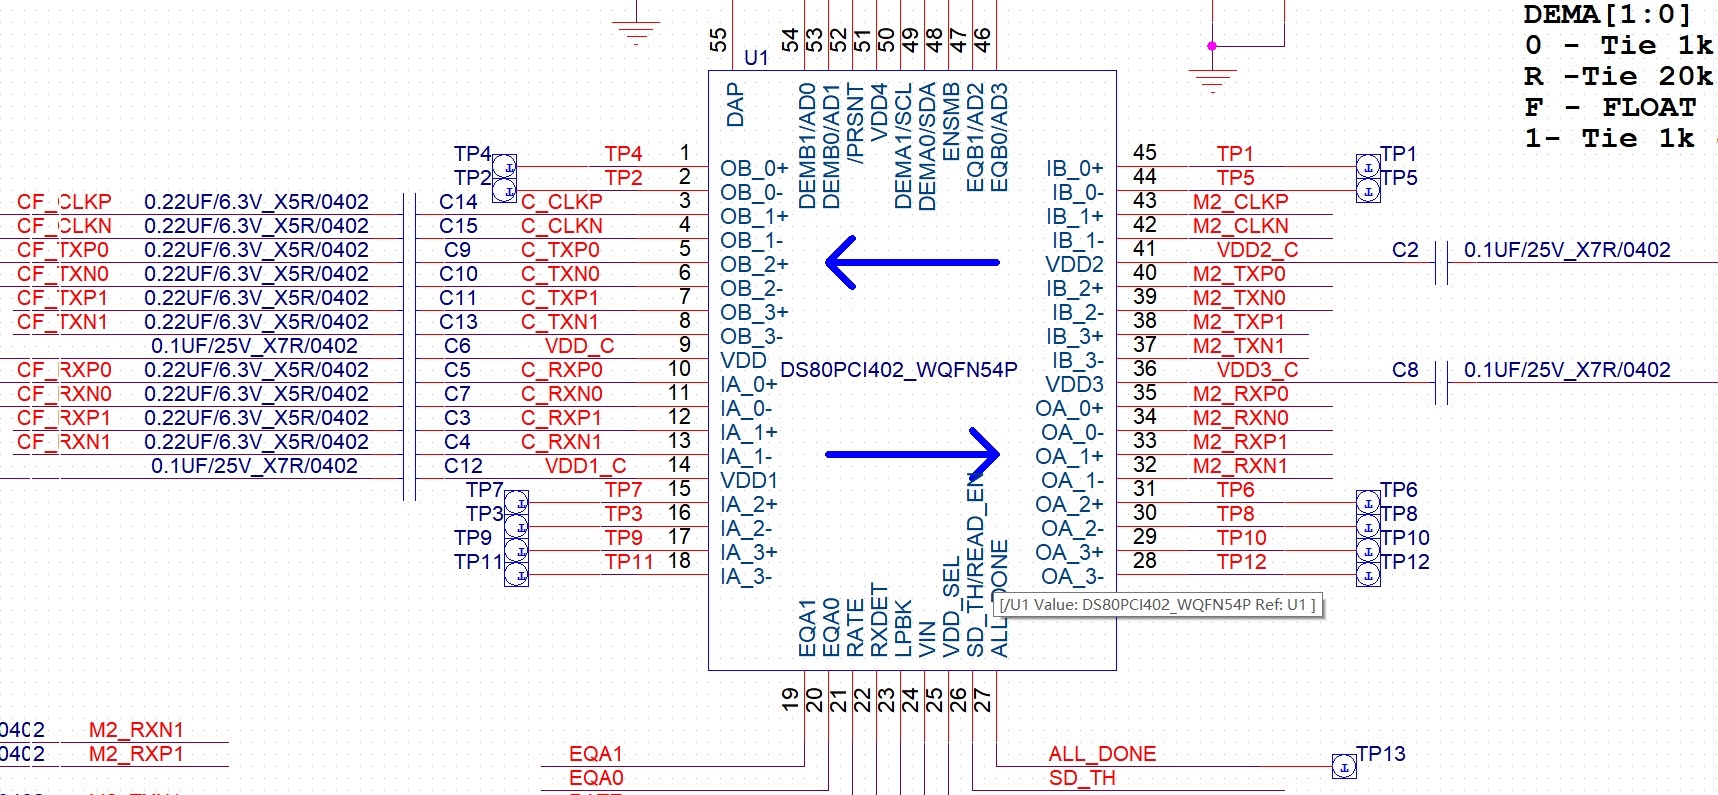Click the 'F - FLOAT' note line

[x=1610, y=107]
